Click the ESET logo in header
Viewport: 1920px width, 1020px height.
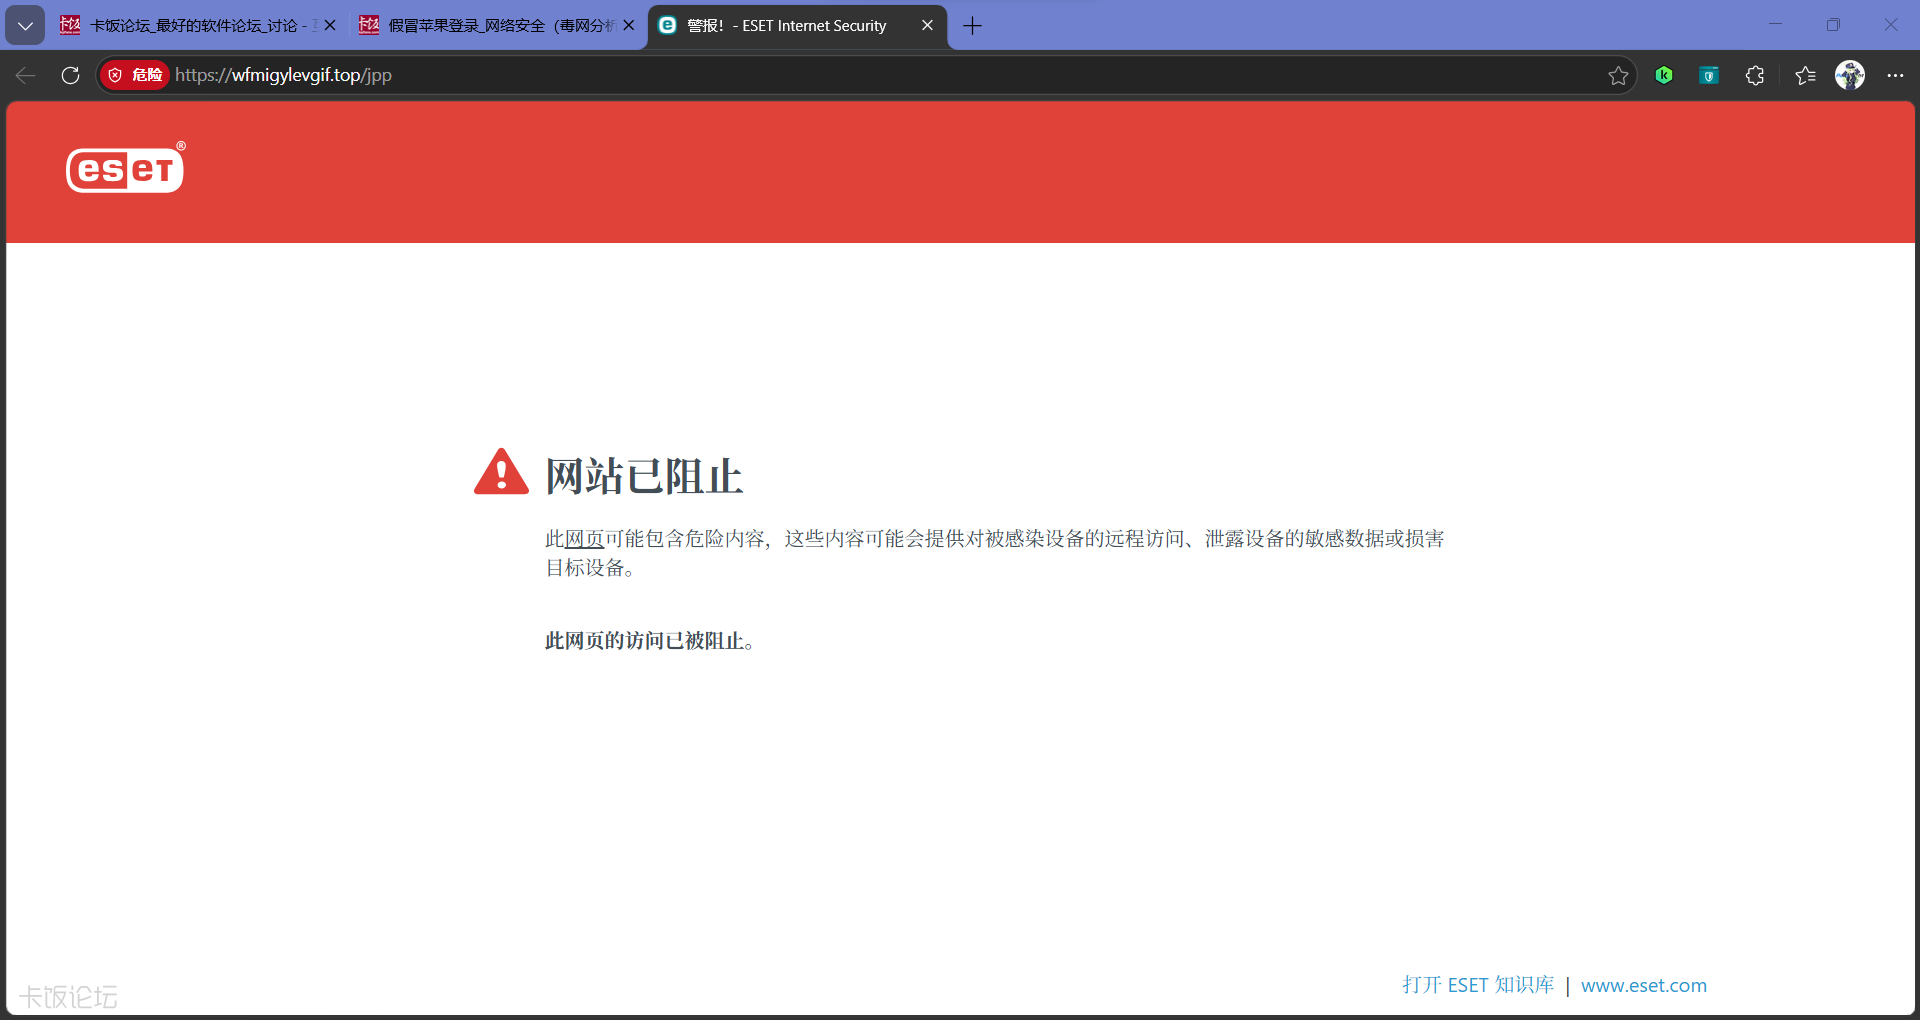click(x=125, y=168)
